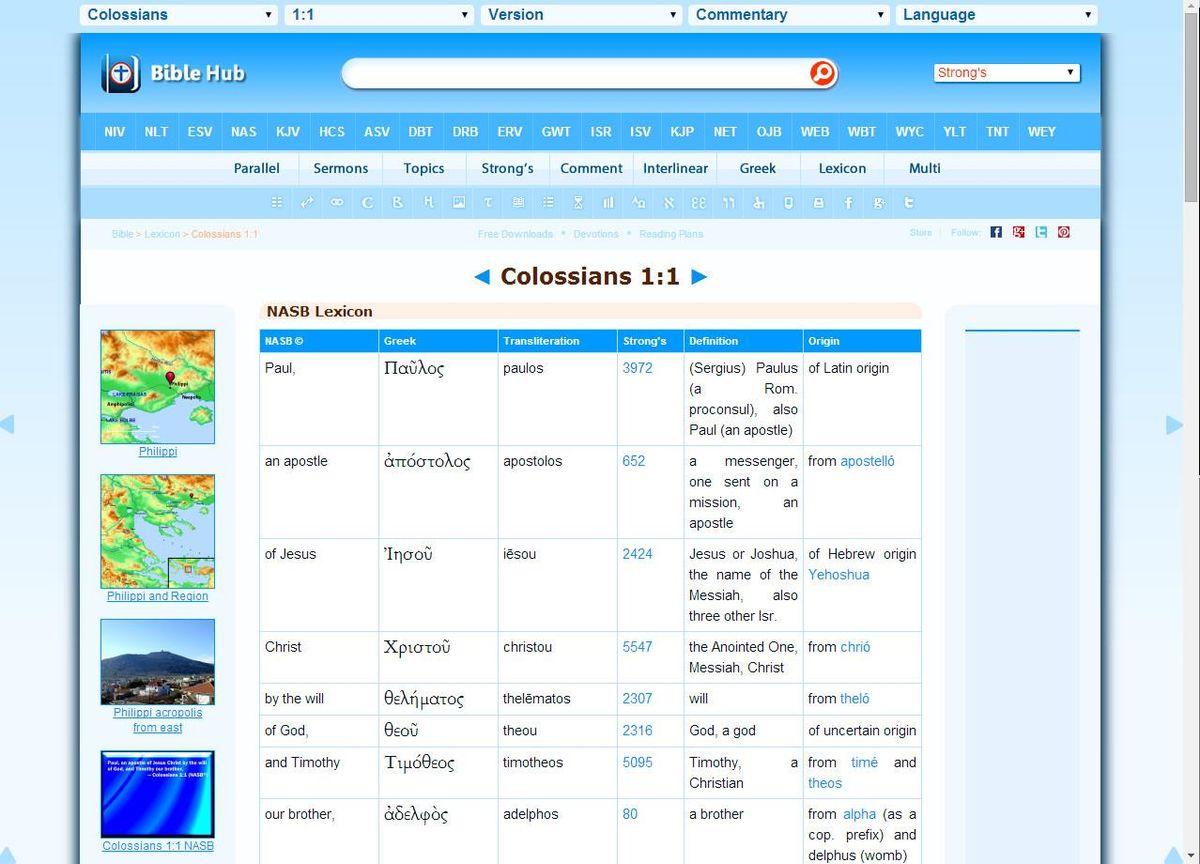Click the Google Plus icon in the icon toolbar

878,202
